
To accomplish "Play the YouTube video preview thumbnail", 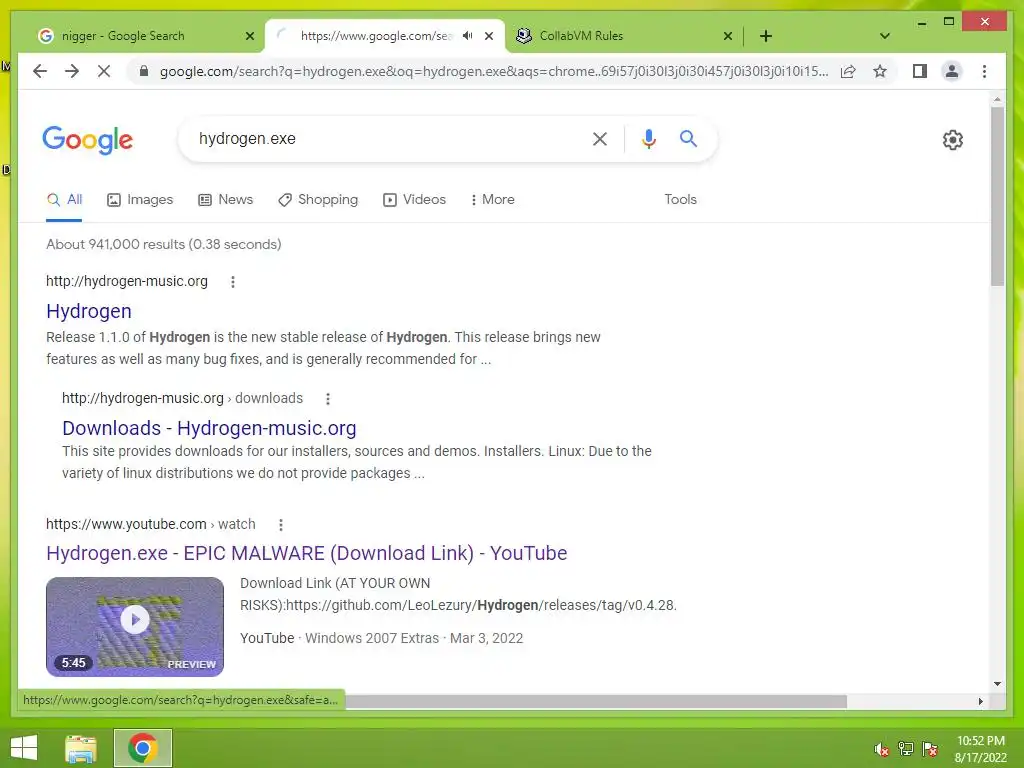I will [x=135, y=626].
